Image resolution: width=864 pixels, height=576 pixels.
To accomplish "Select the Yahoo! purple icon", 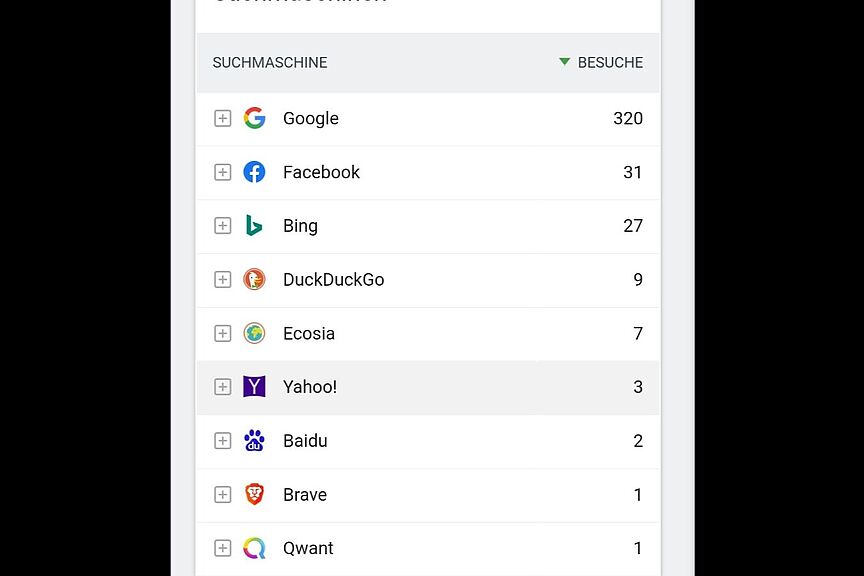I will 255,387.
